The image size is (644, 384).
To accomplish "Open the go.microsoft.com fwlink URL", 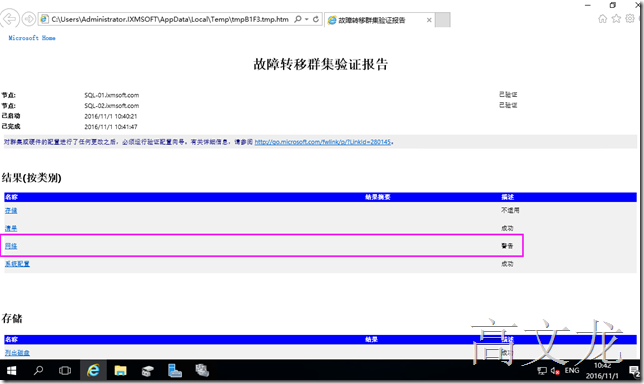I will tap(322, 142).
